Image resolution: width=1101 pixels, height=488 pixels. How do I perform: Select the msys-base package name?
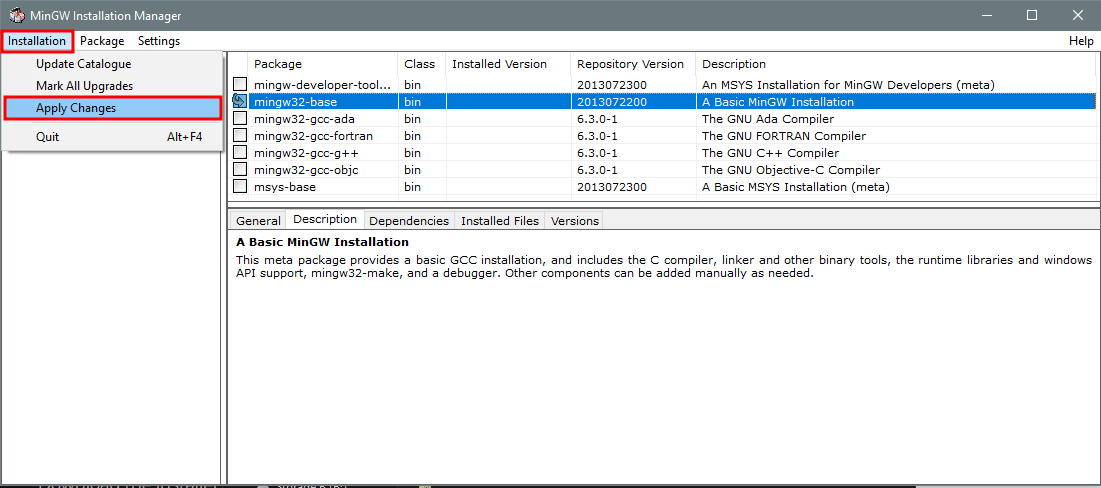click(x=285, y=187)
